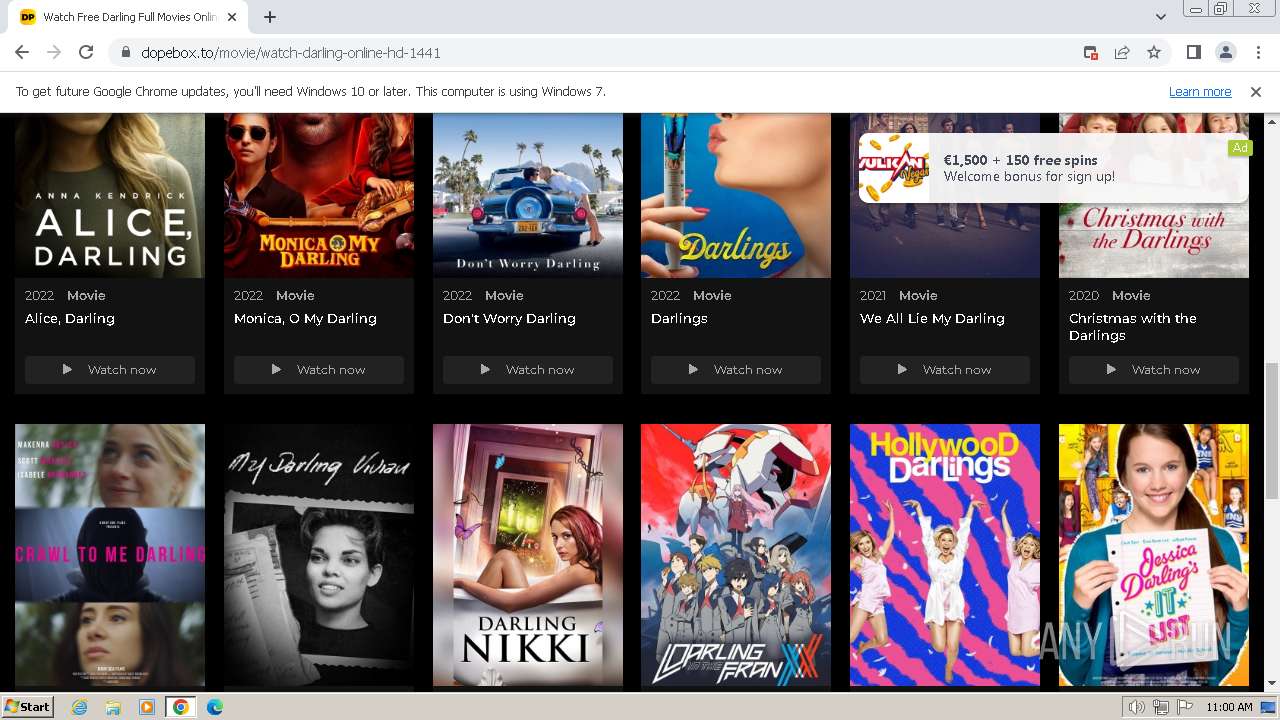This screenshot has height=720, width=1280.
Task: Go back to the previous page
Action: (22, 53)
